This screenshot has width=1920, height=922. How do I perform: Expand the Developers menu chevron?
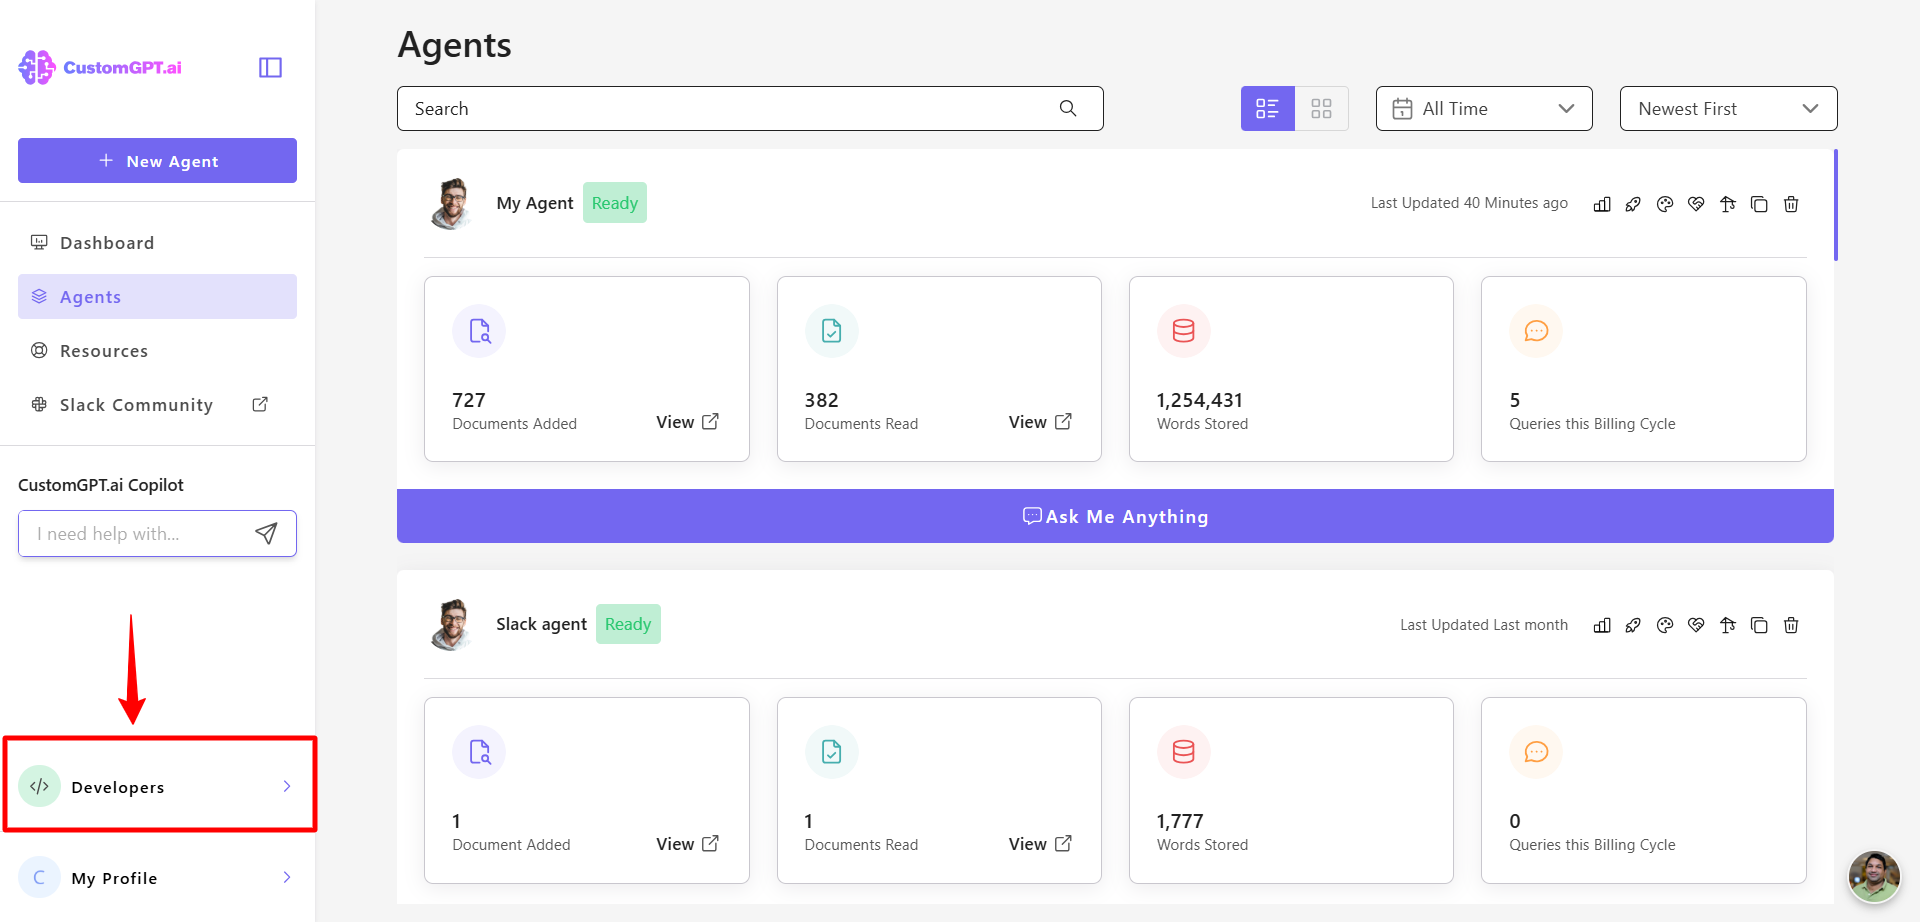[x=287, y=786]
